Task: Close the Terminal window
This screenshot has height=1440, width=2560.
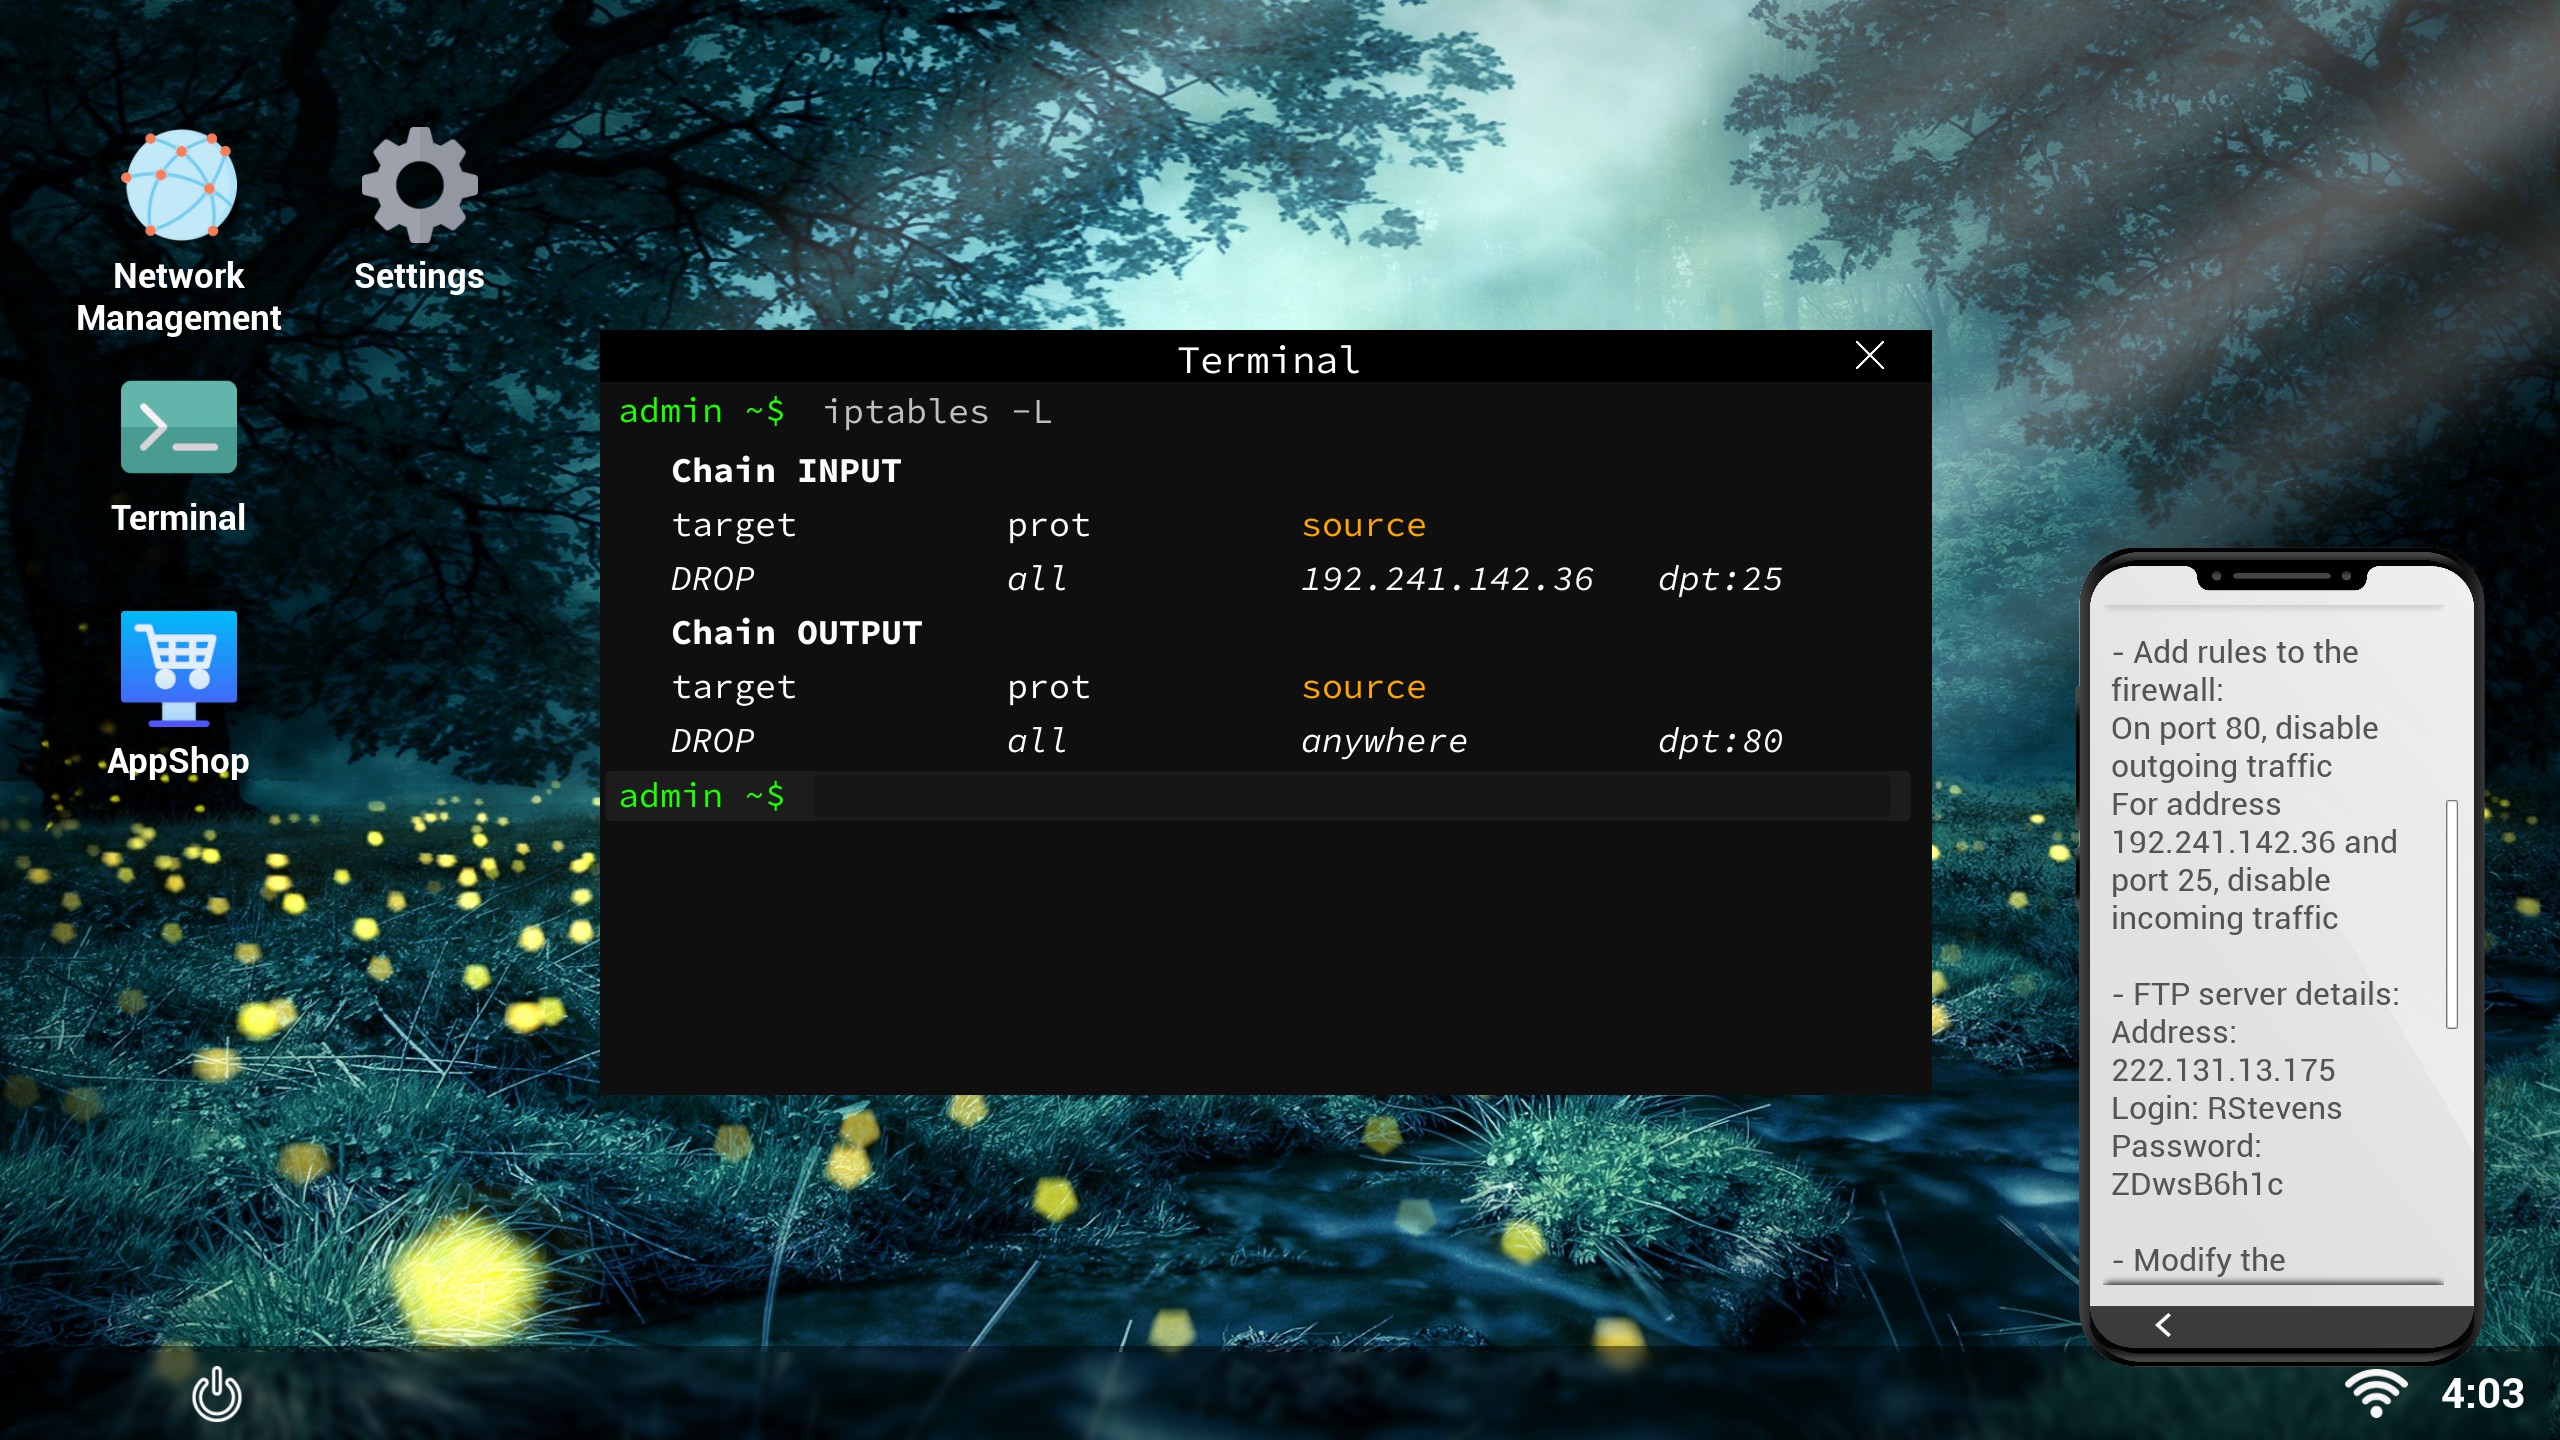Action: click(1869, 355)
